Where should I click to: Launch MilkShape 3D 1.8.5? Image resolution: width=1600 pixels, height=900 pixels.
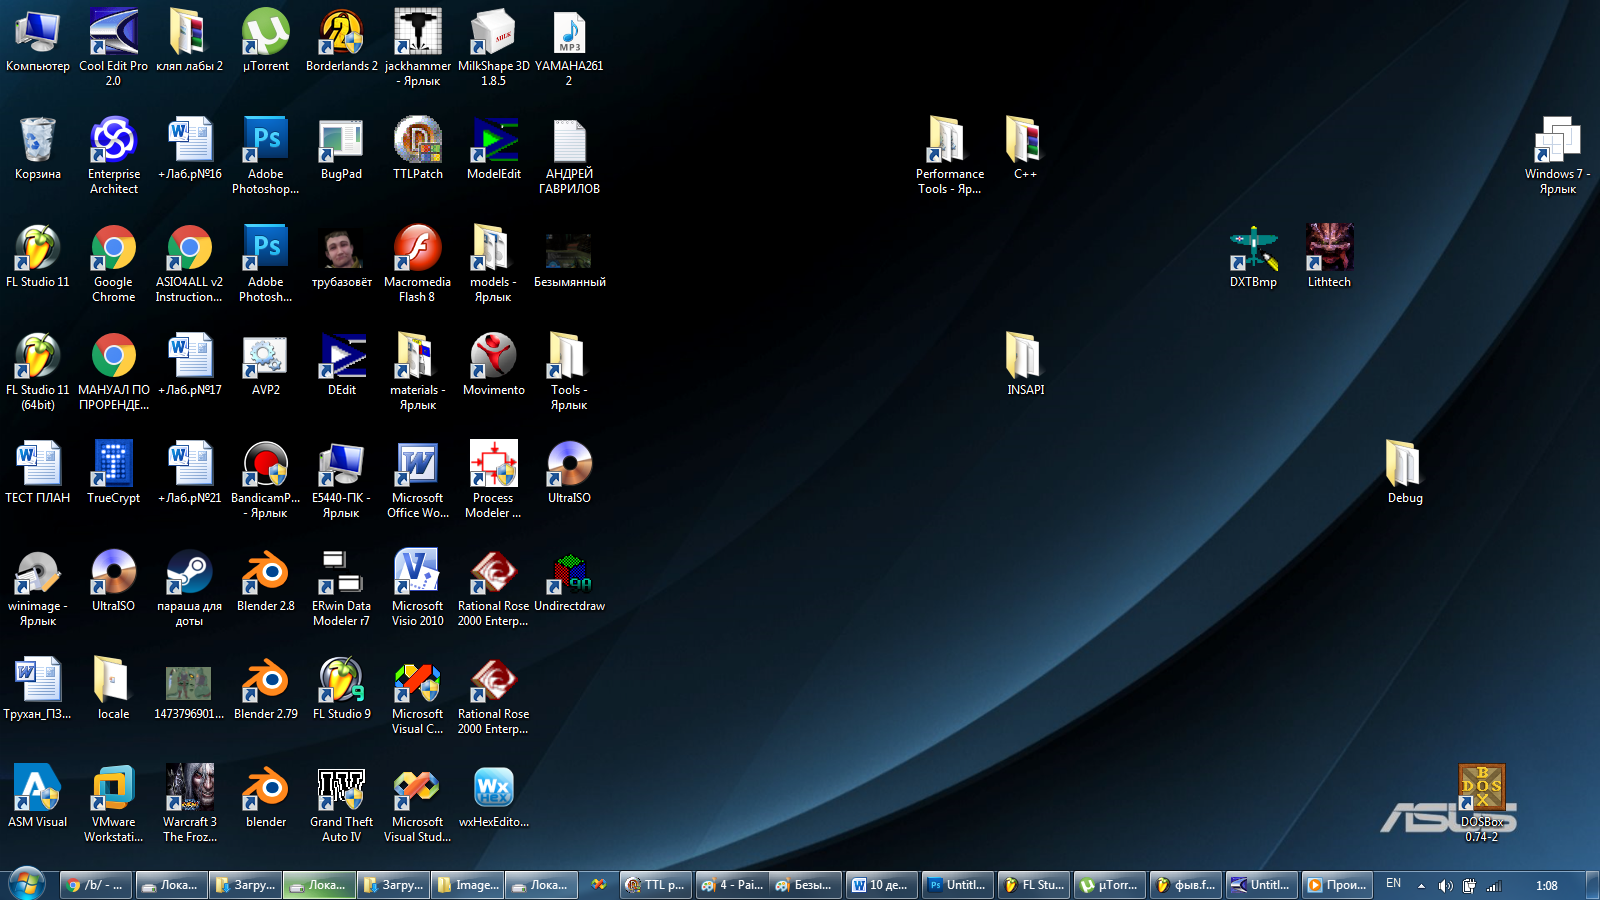(x=494, y=46)
